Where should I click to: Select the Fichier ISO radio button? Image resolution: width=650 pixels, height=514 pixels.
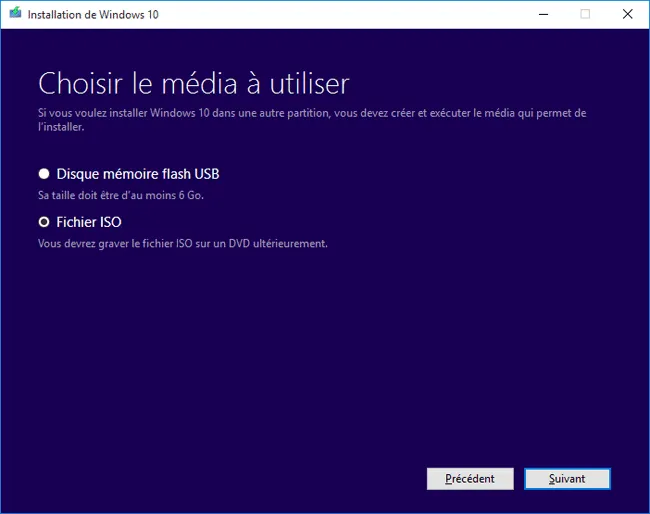pyautogui.click(x=44, y=222)
